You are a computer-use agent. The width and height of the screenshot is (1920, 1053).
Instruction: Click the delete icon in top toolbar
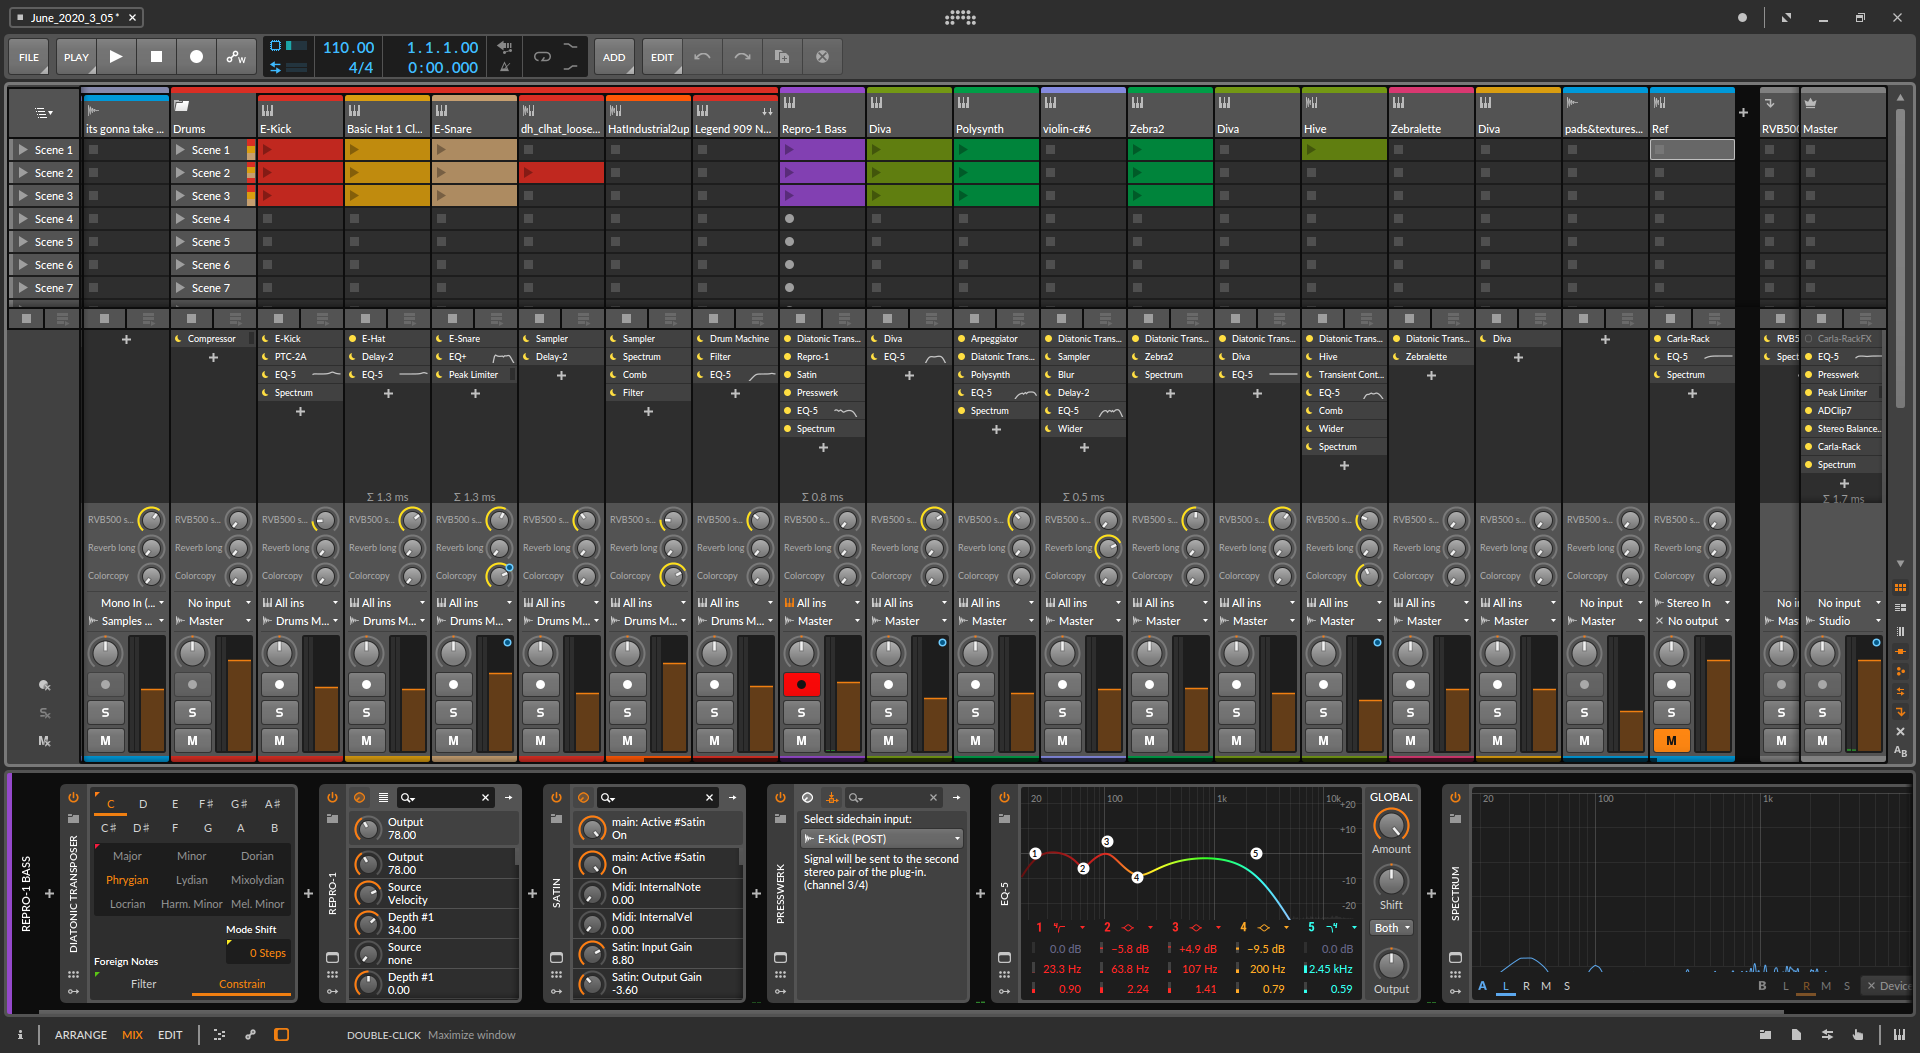(822, 57)
